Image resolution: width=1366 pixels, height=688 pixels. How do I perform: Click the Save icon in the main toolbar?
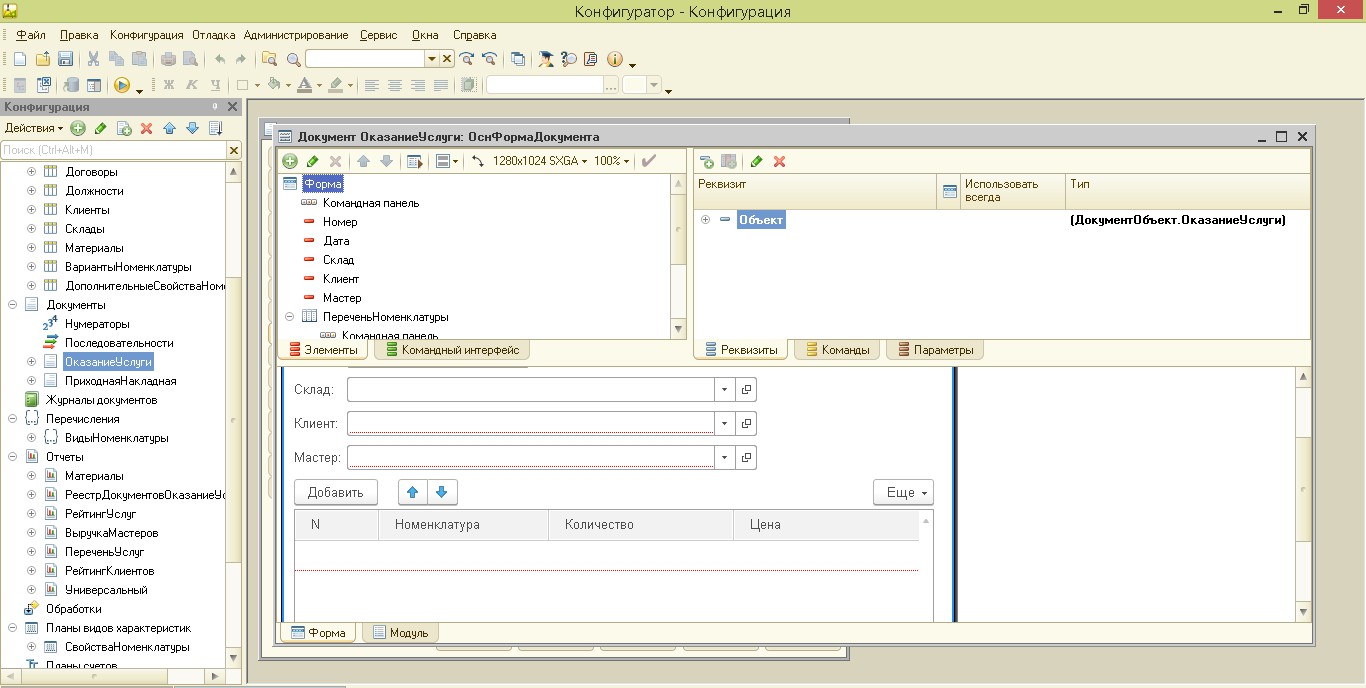(65, 59)
